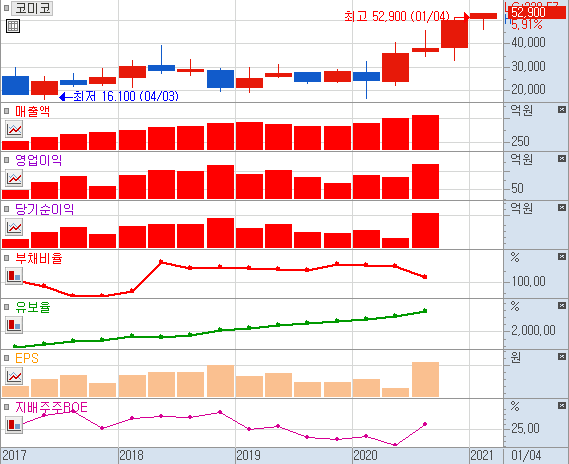Click the 50 value on 영업이익 axis
The image size is (569, 464).
(x=517, y=188)
